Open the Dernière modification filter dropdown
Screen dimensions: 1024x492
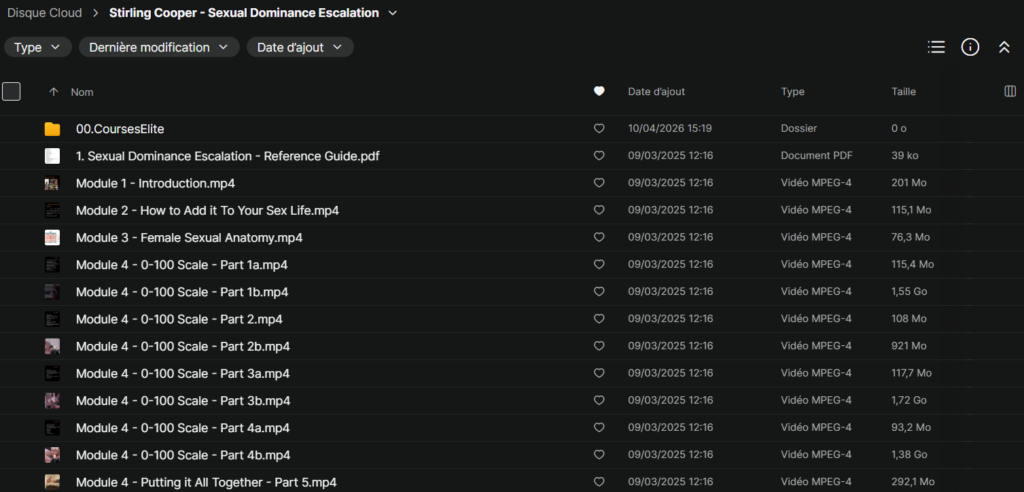[x=159, y=47]
